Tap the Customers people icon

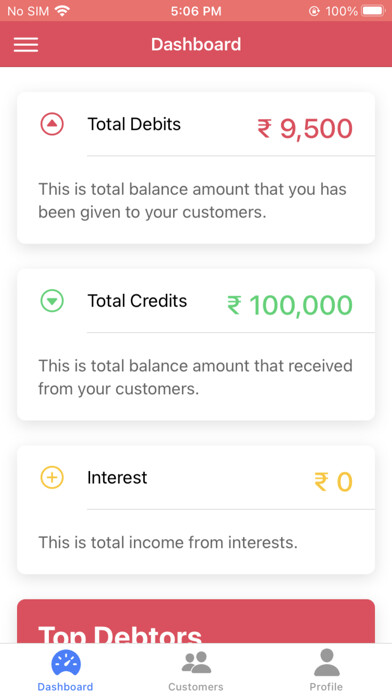(196, 663)
